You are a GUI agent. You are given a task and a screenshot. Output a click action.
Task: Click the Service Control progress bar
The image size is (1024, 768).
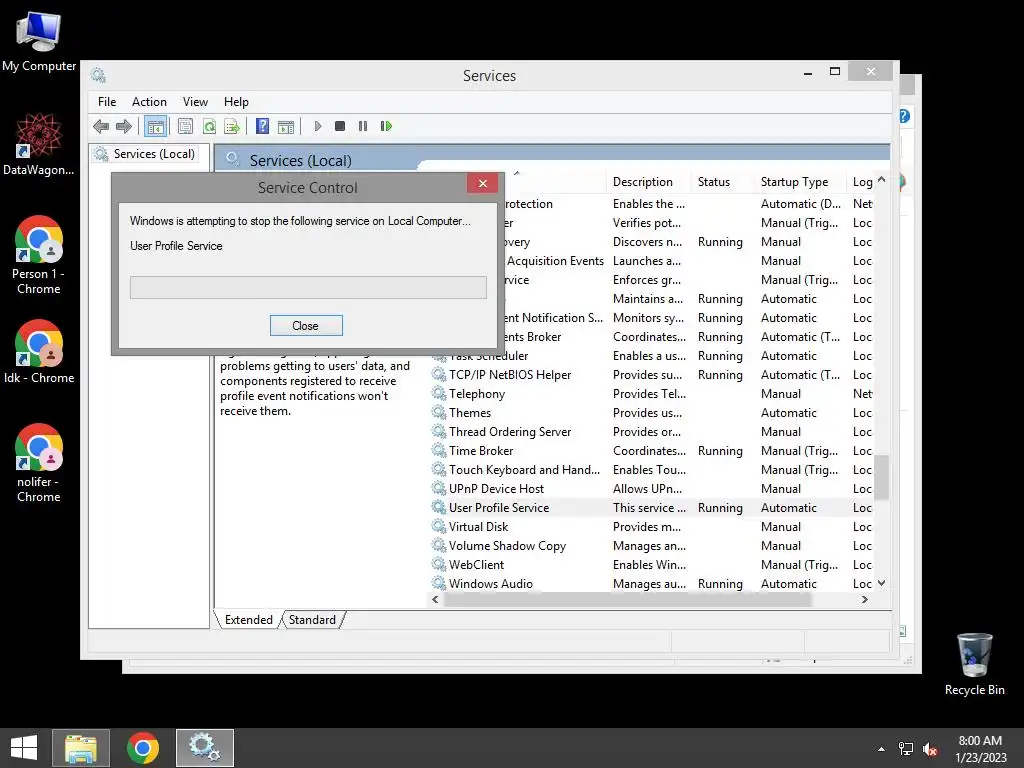(308, 287)
